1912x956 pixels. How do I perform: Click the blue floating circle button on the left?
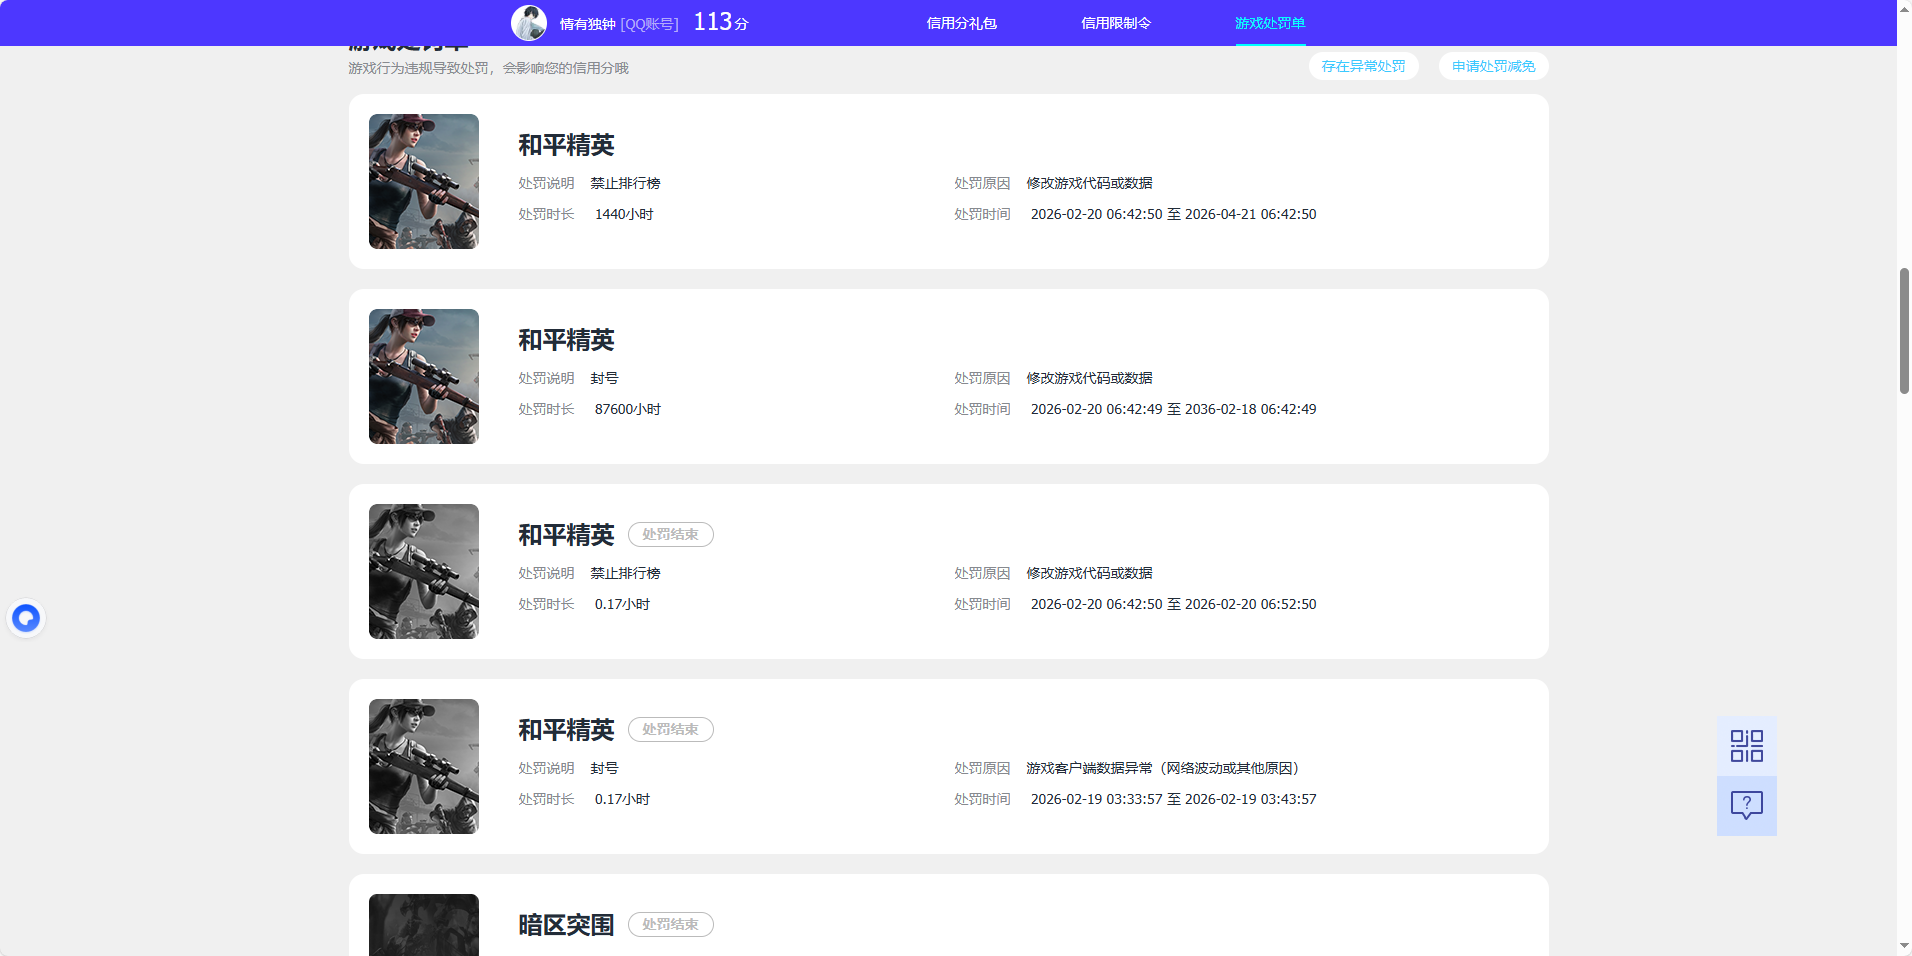coord(26,617)
